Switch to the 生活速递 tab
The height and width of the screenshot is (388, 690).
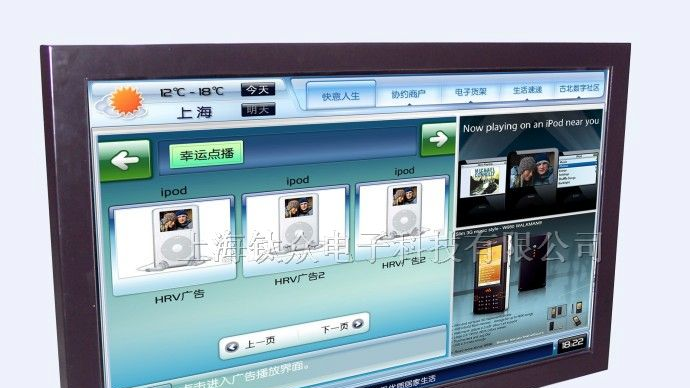[x=527, y=90]
